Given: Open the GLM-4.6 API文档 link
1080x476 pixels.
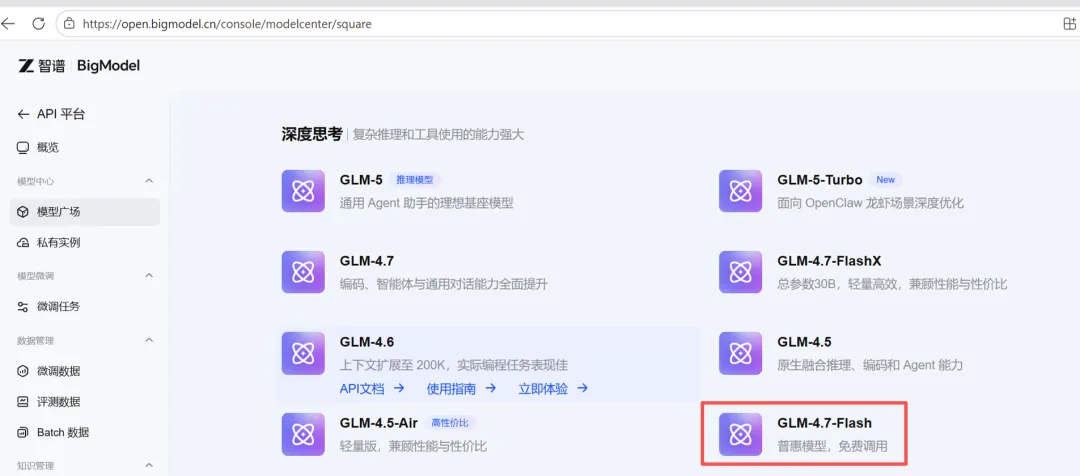Looking at the screenshot, I should [372, 389].
